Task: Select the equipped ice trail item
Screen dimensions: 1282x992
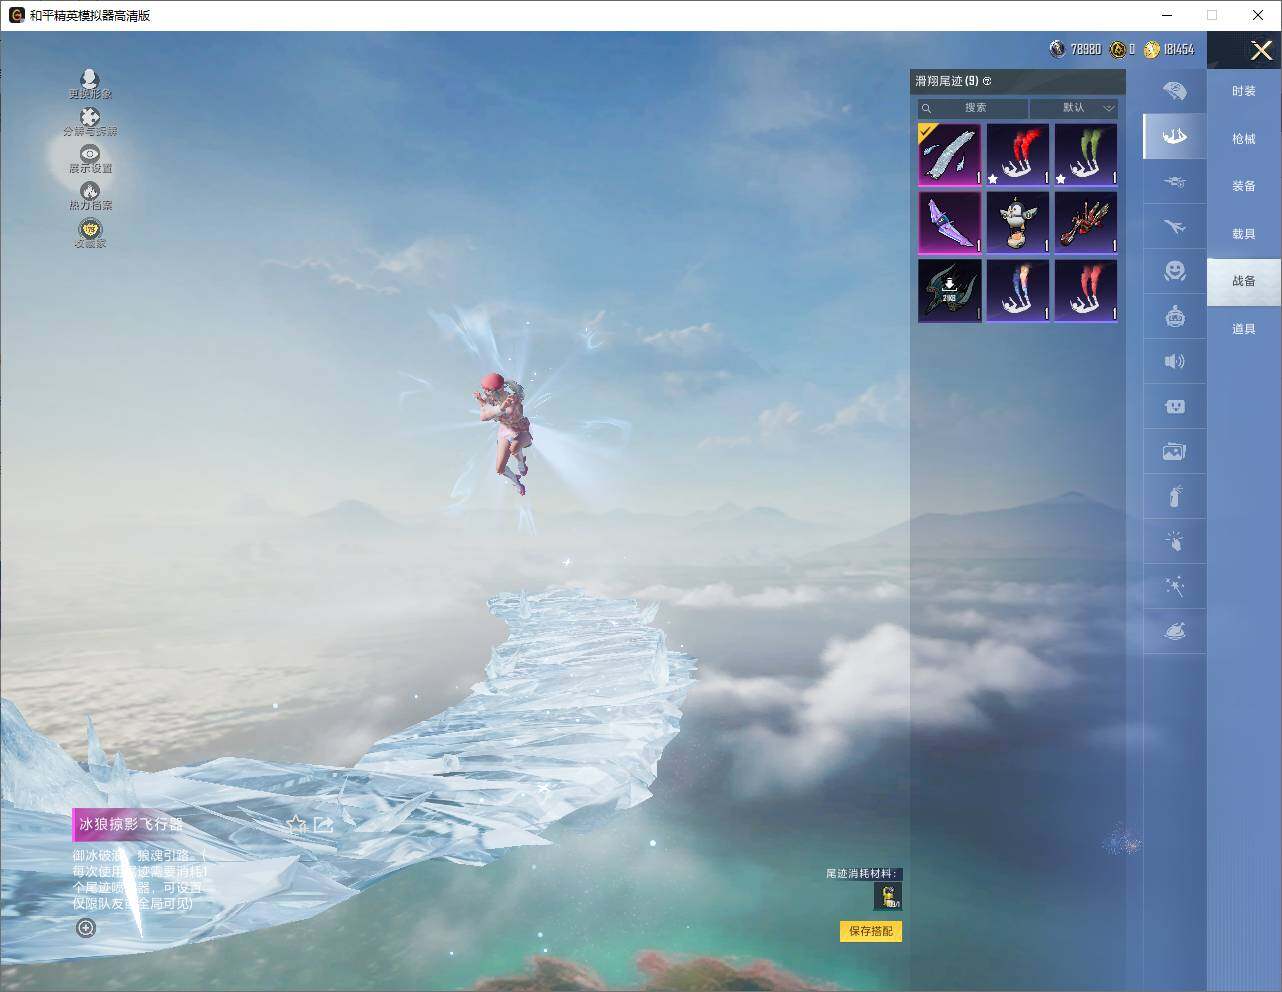Action: point(950,154)
